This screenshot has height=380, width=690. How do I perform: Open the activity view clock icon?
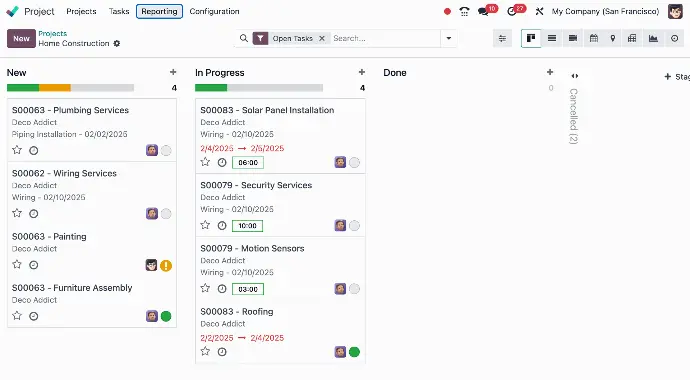tap(674, 38)
